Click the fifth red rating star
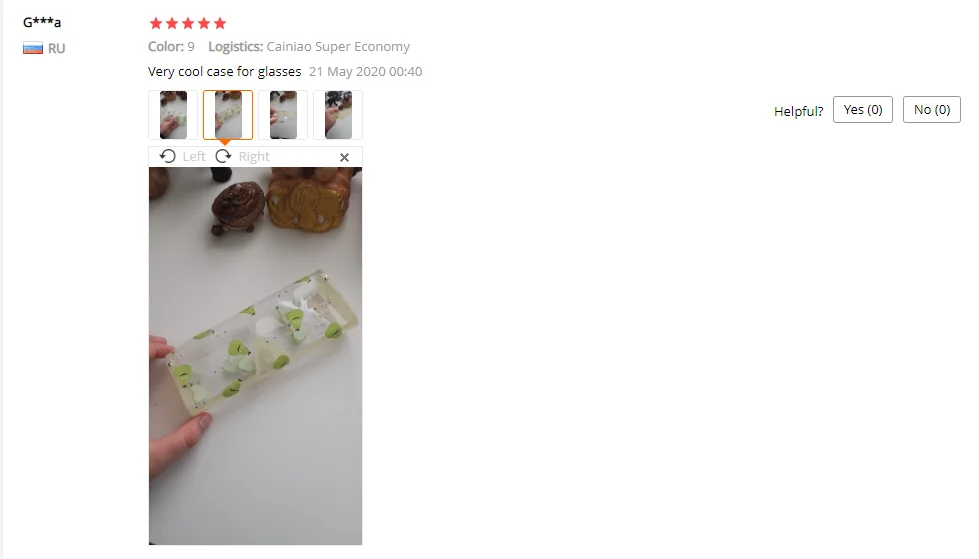The image size is (979, 559). click(x=220, y=24)
